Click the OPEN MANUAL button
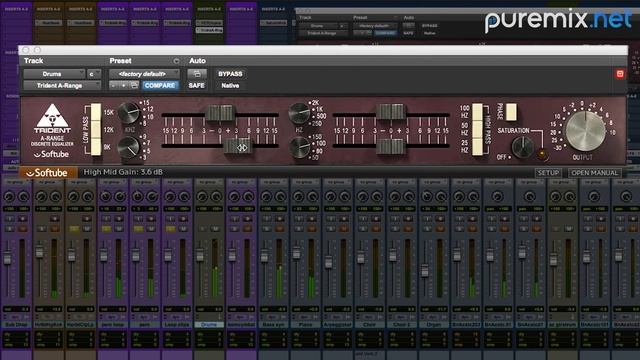The width and height of the screenshot is (640, 360). 595,173
